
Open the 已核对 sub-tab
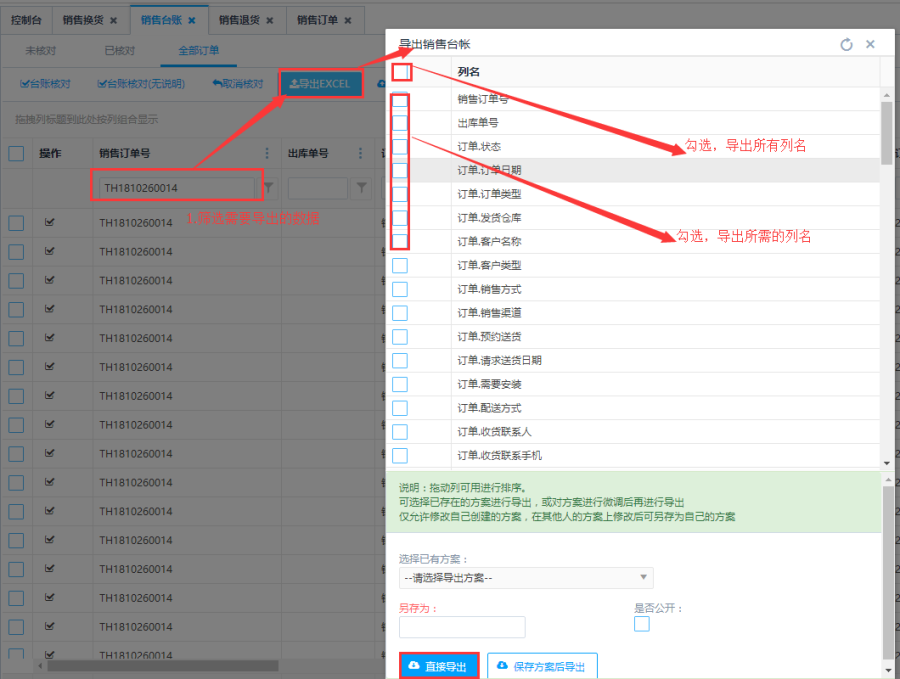click(x=119, y=50)
